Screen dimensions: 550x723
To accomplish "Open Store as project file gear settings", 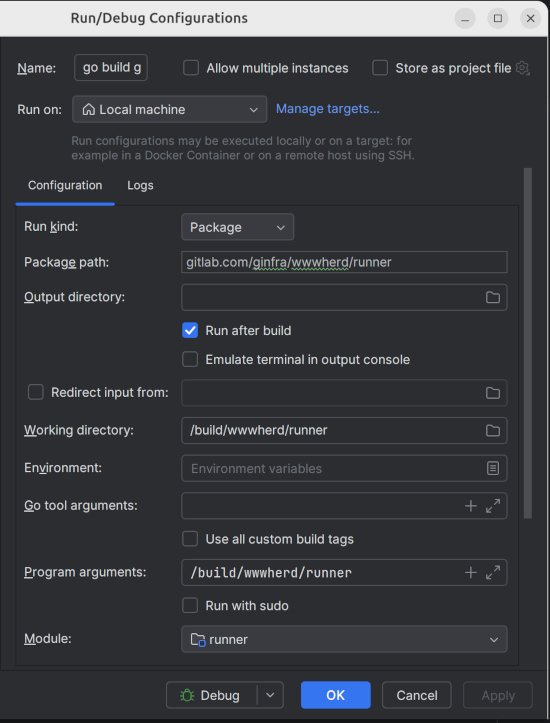I will click(522, 68).
